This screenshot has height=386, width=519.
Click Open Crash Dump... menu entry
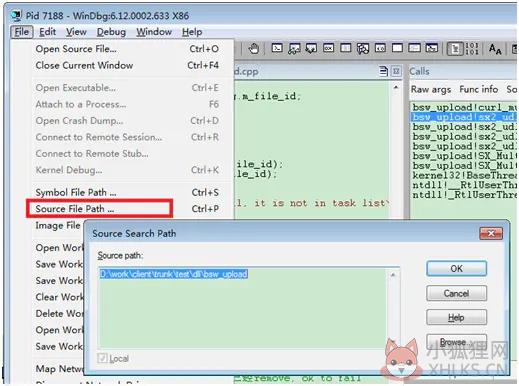[x=127, y=121]
